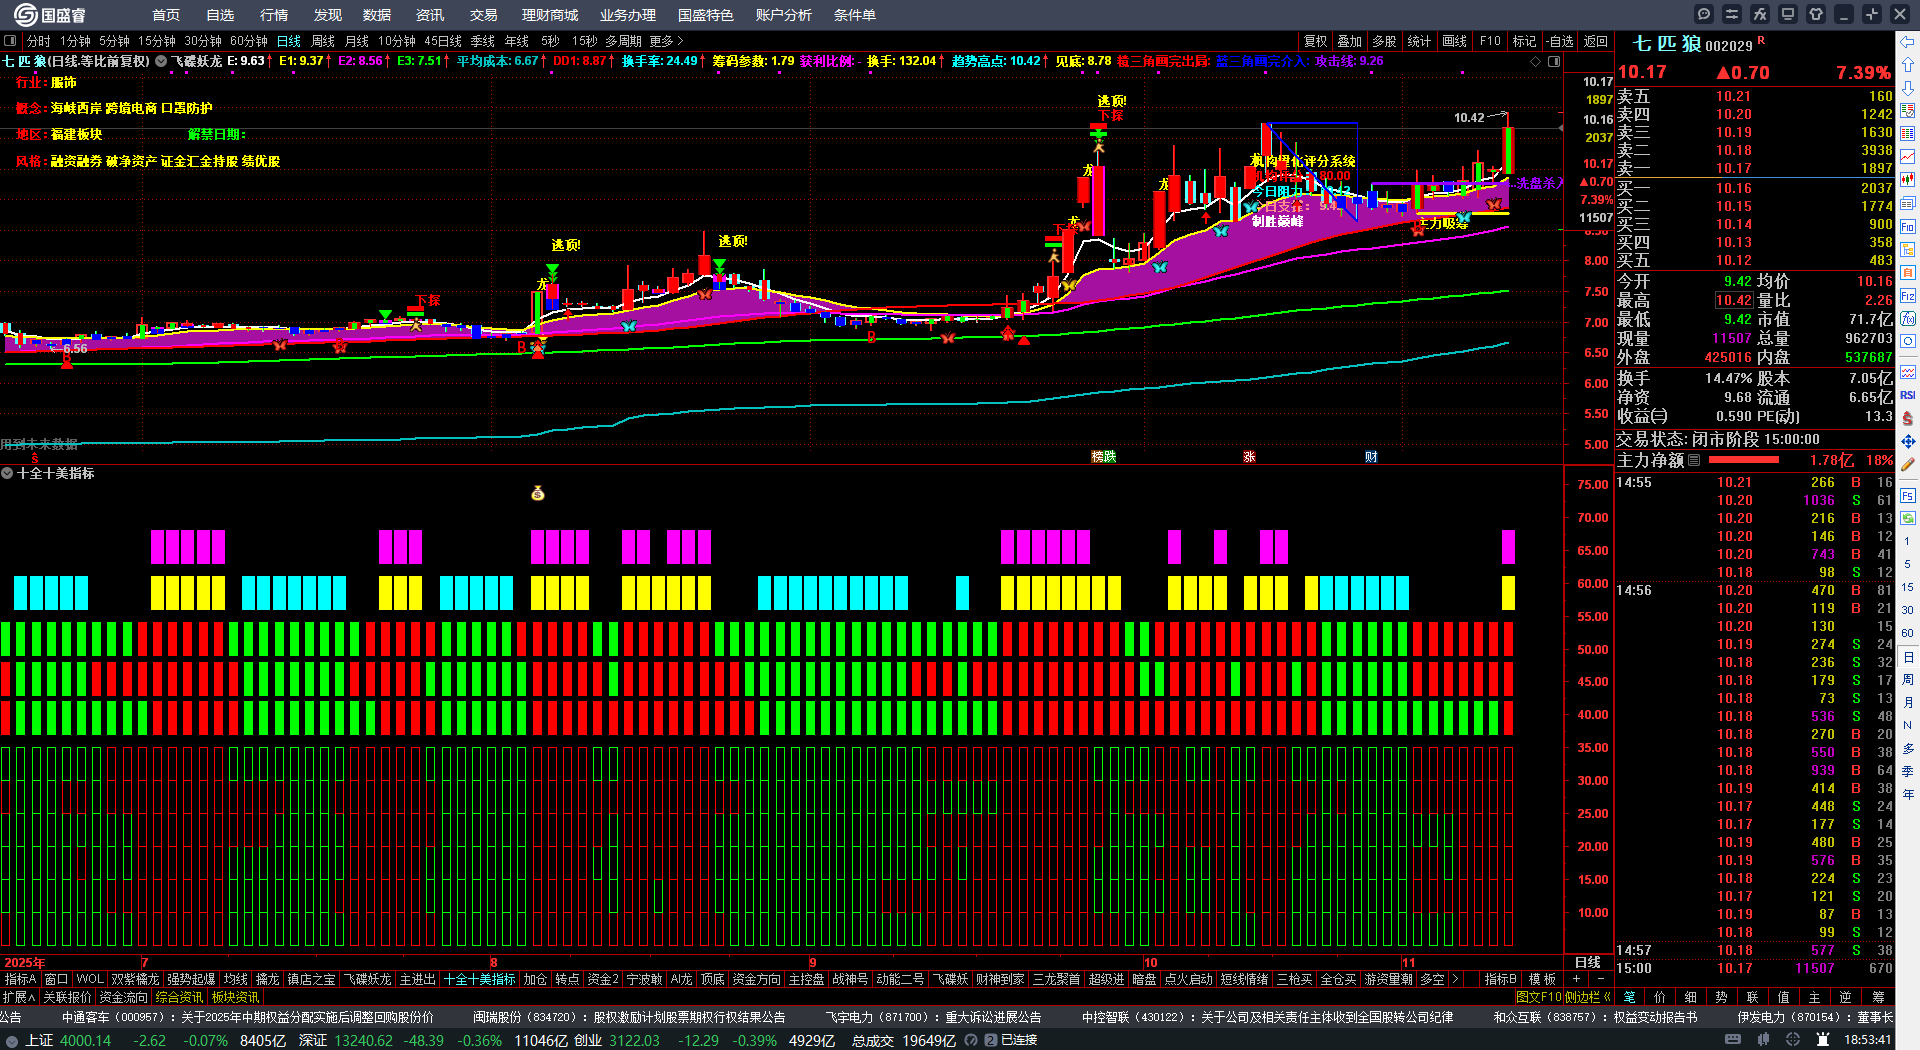Toggle the 复权 adjustment option
Viewport: 1920px width, 1050px height.
point(1316,41)
